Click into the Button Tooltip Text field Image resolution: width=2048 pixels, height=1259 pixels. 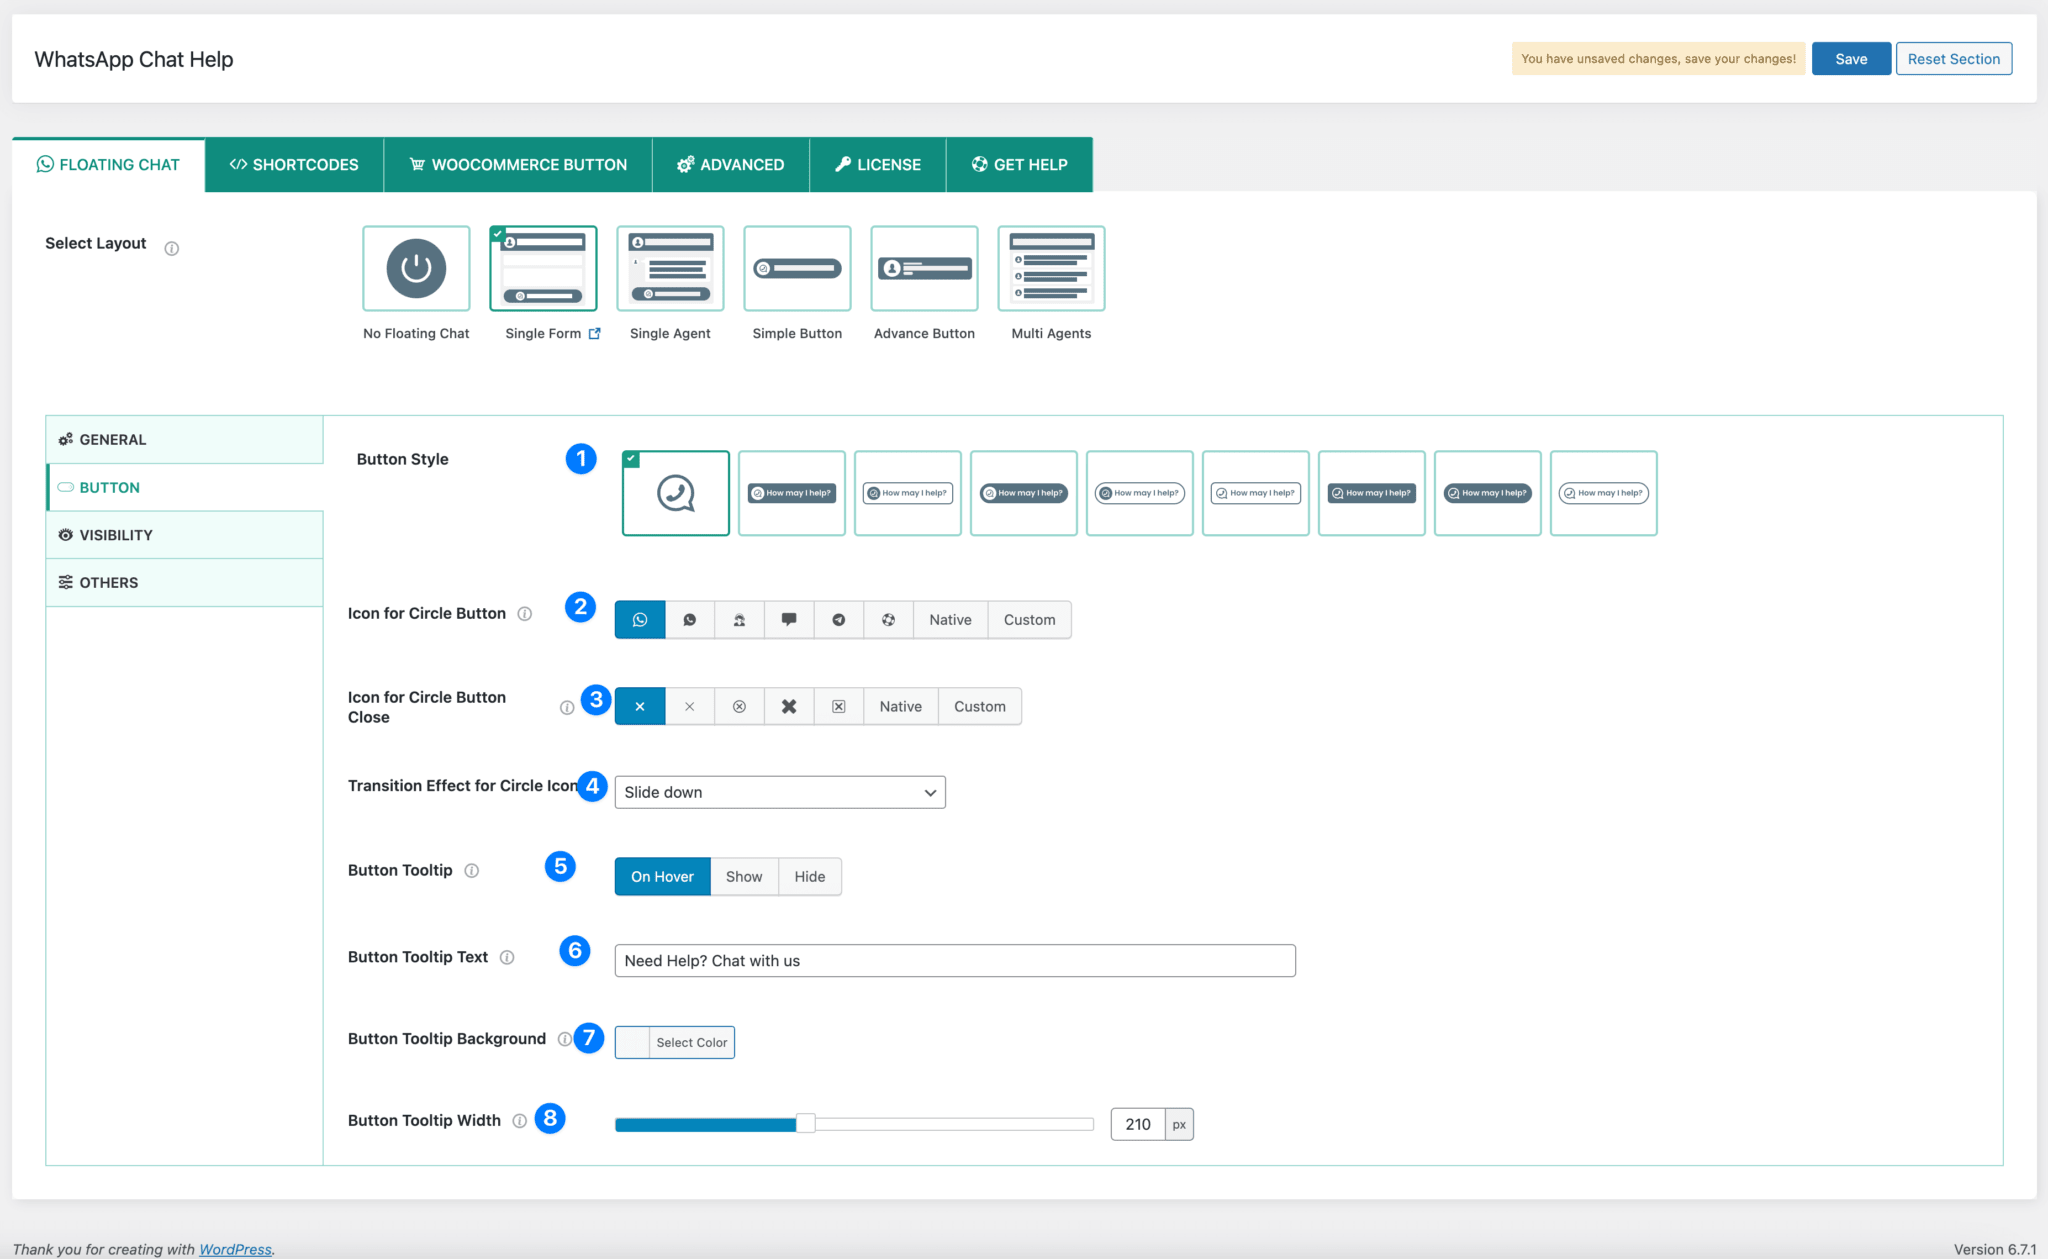pyautogui.click(x=955, y=961)
